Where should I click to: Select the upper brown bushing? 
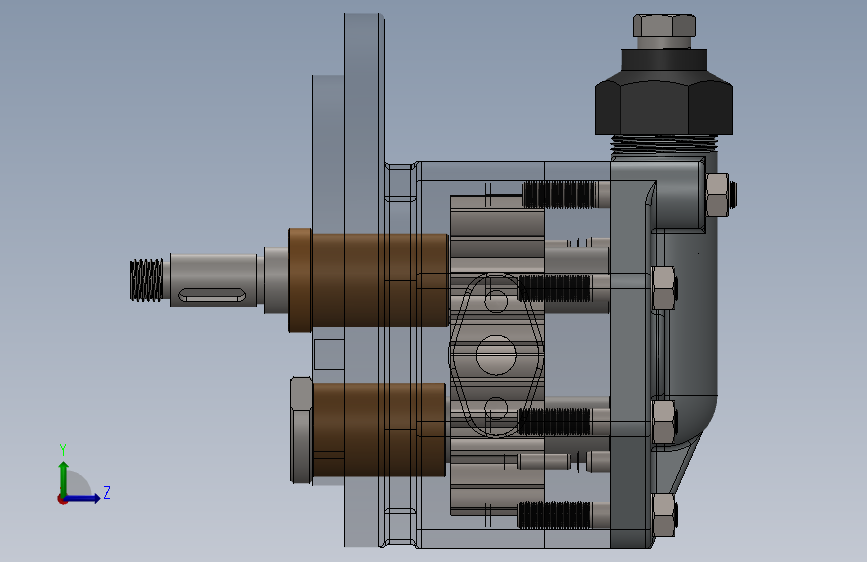[x=368, y=280]
